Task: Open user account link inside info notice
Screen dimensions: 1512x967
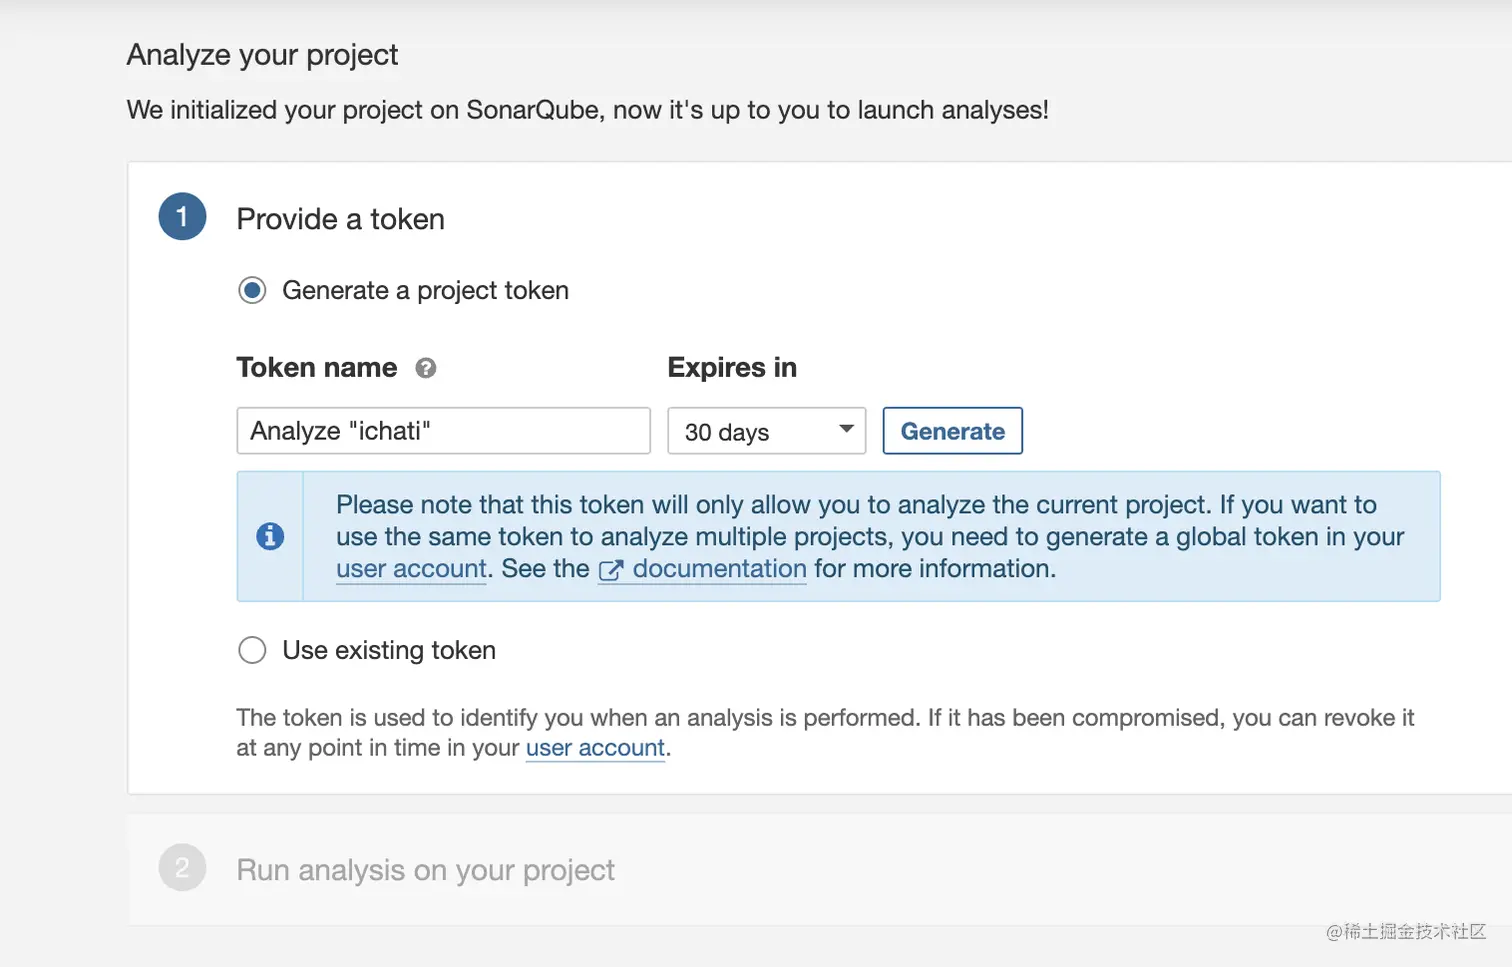Action: [411, 569]
